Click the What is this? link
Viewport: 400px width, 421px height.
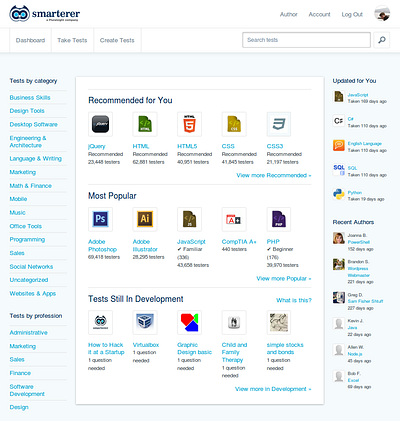[294, 300]
